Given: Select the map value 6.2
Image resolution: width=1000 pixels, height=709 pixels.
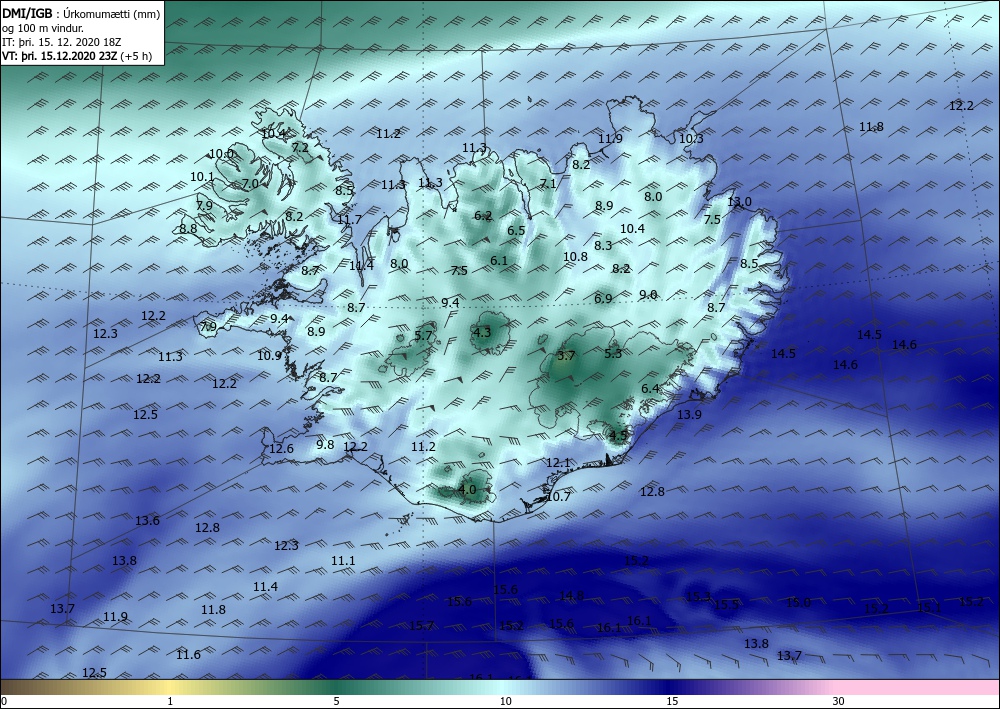Looking at the screenshot, I should point(483,216).
